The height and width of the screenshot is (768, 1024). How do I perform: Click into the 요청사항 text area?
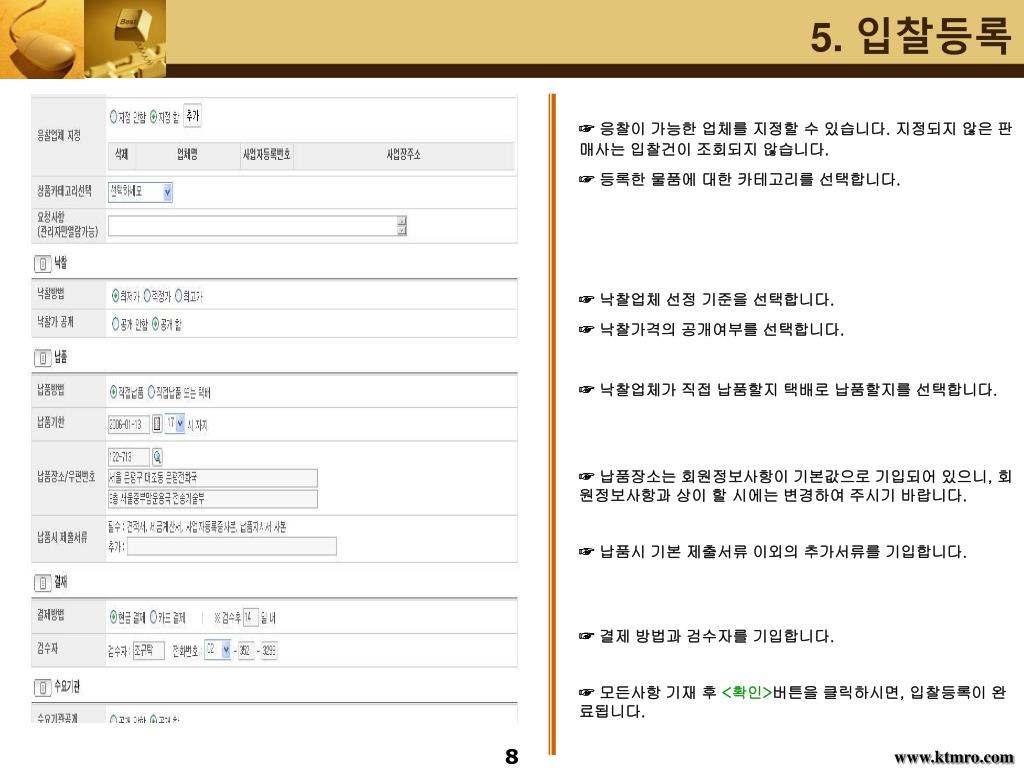click(x=253, y=225)
